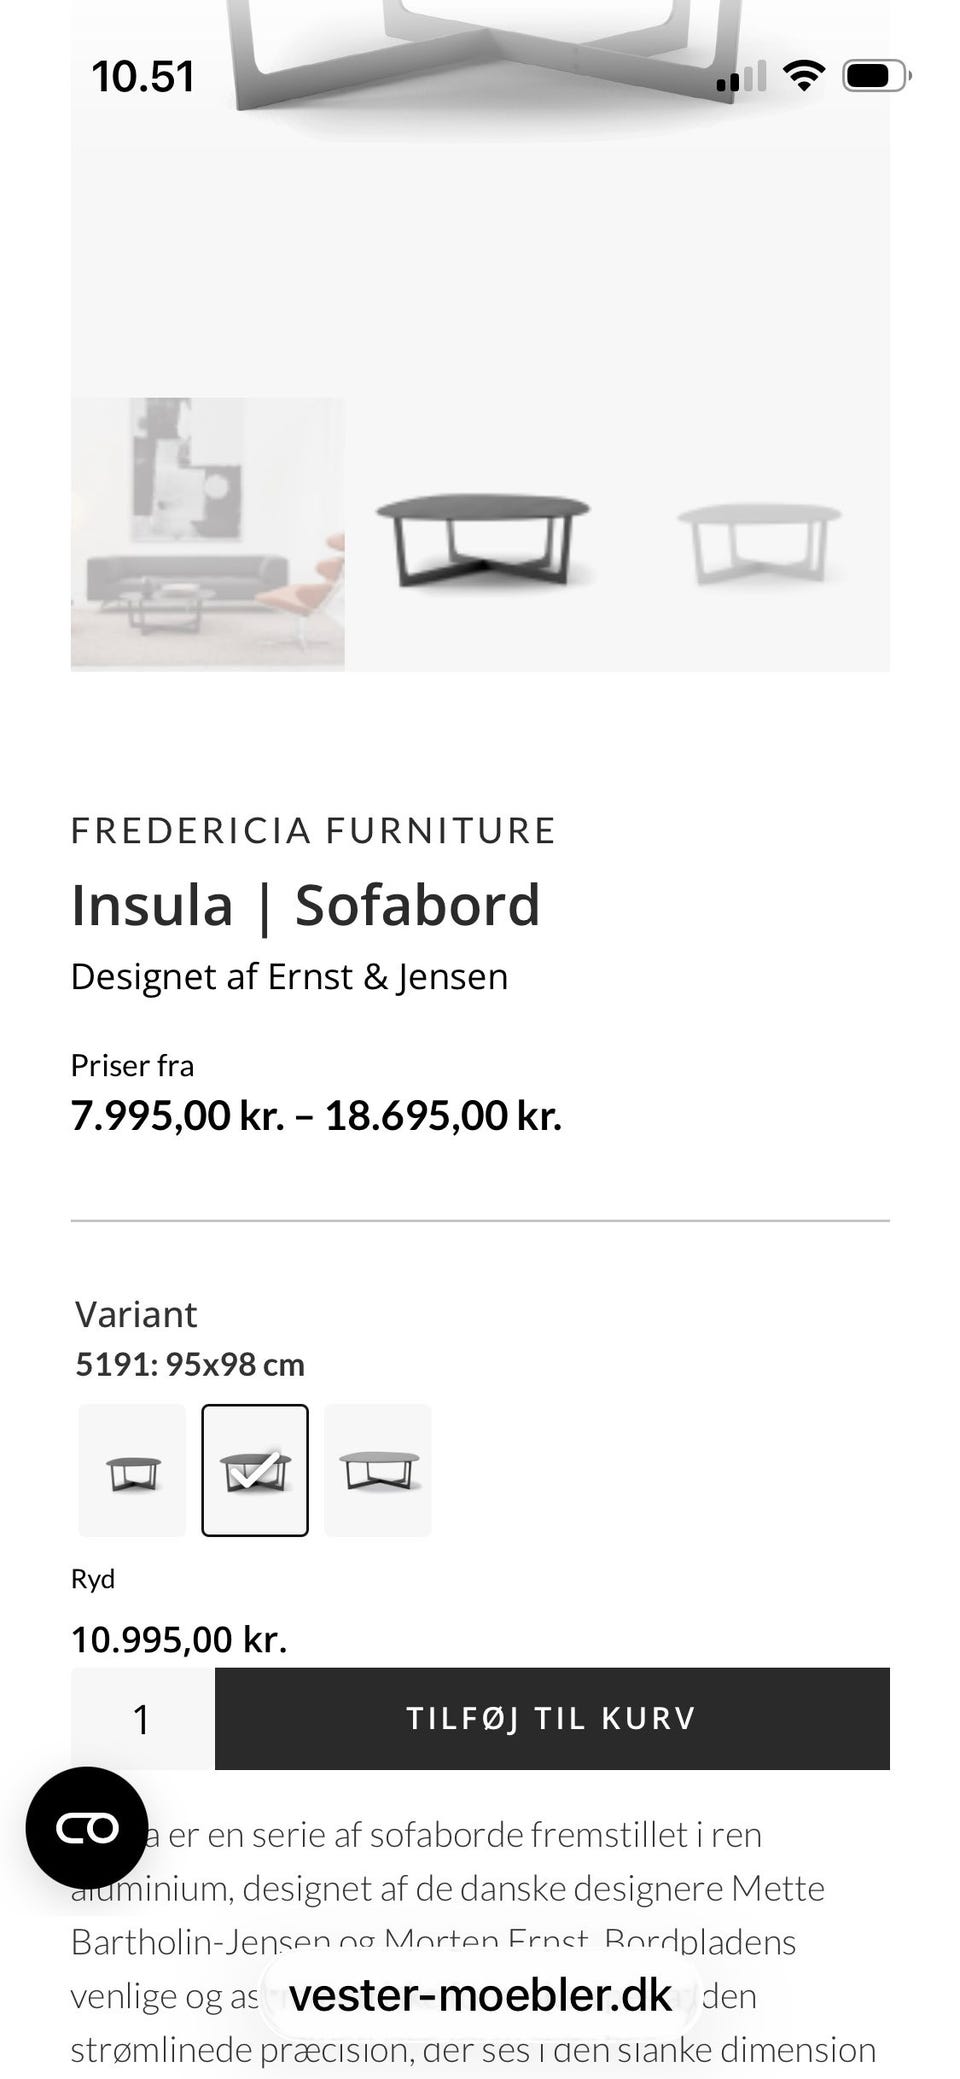Tap the black floating widget icon
This screenshot has height=2079, width=960.
click(87, 1827)
